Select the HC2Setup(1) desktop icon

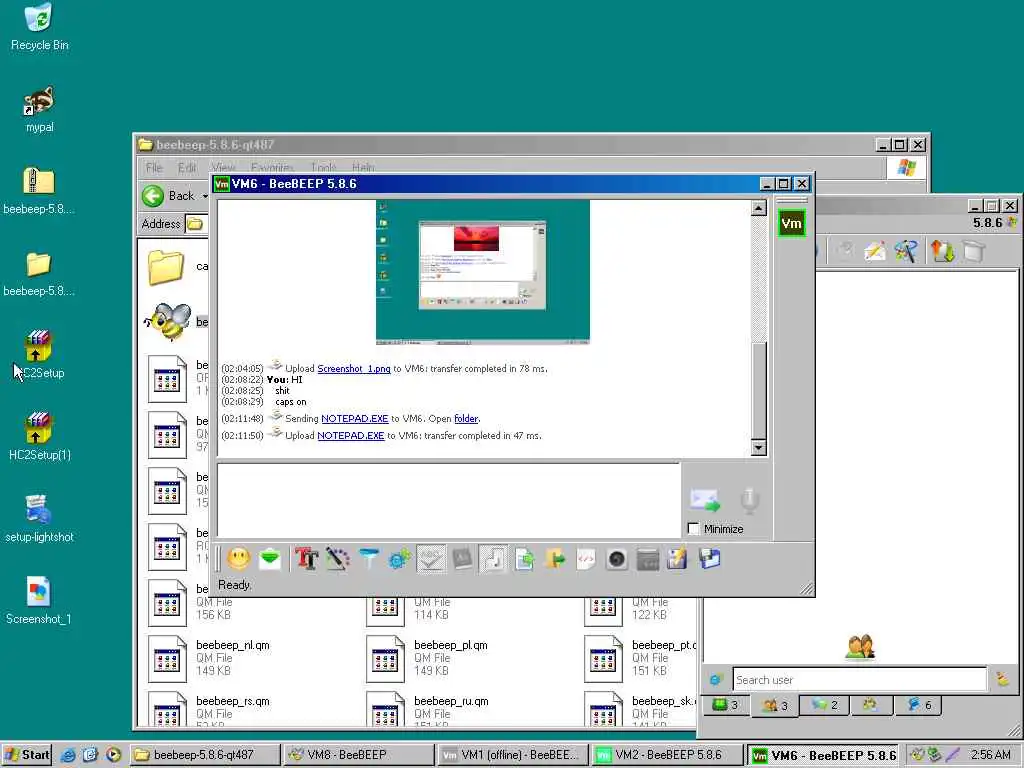click(x=39, y=438)
